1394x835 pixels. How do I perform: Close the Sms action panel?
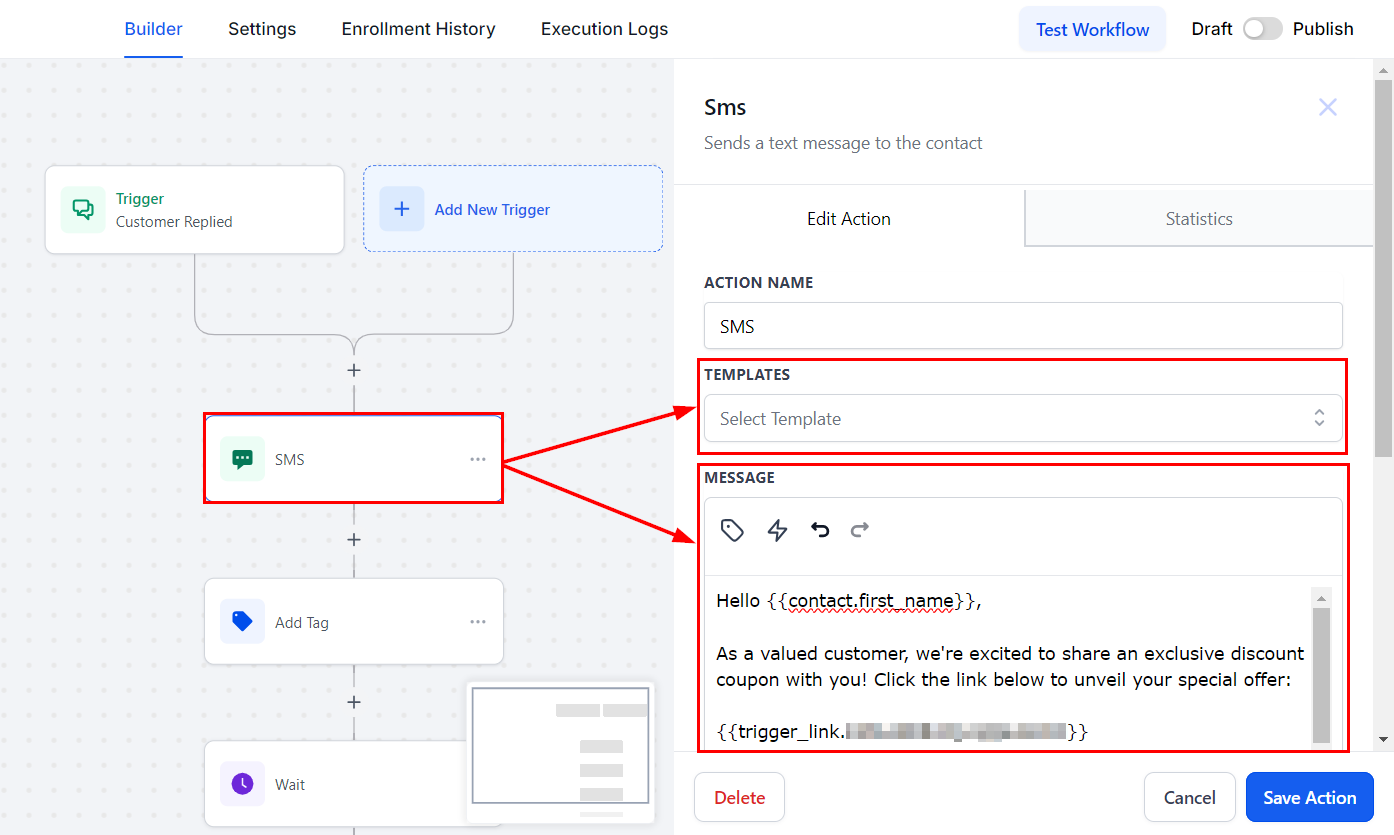(1327, 107)
